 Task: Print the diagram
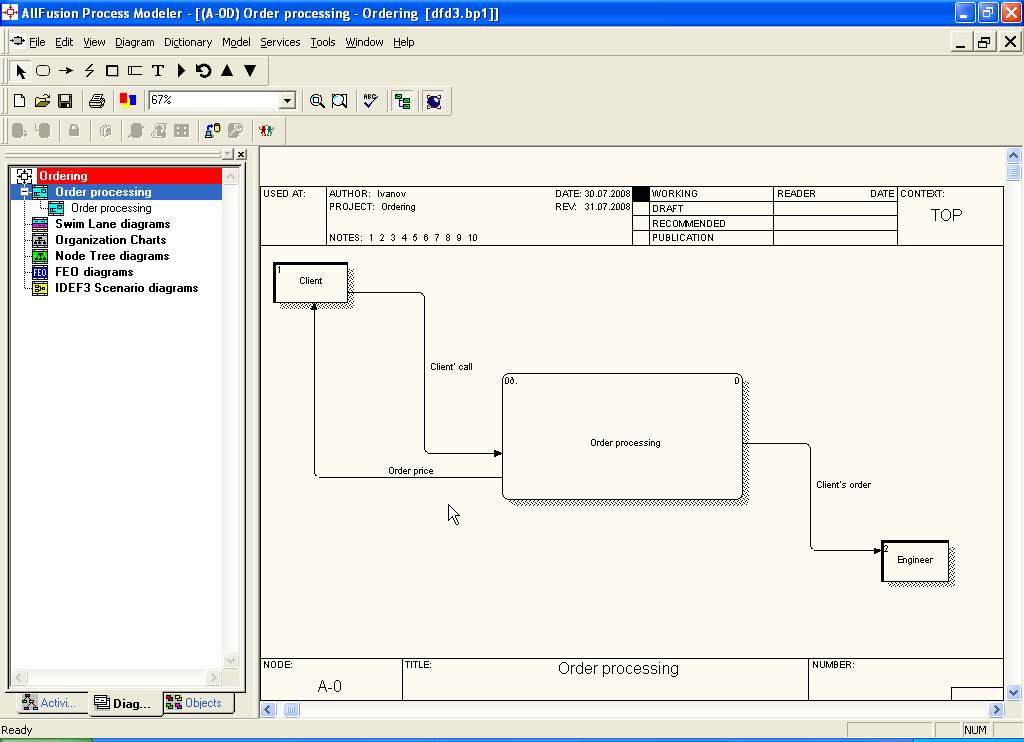click(97, 101)
